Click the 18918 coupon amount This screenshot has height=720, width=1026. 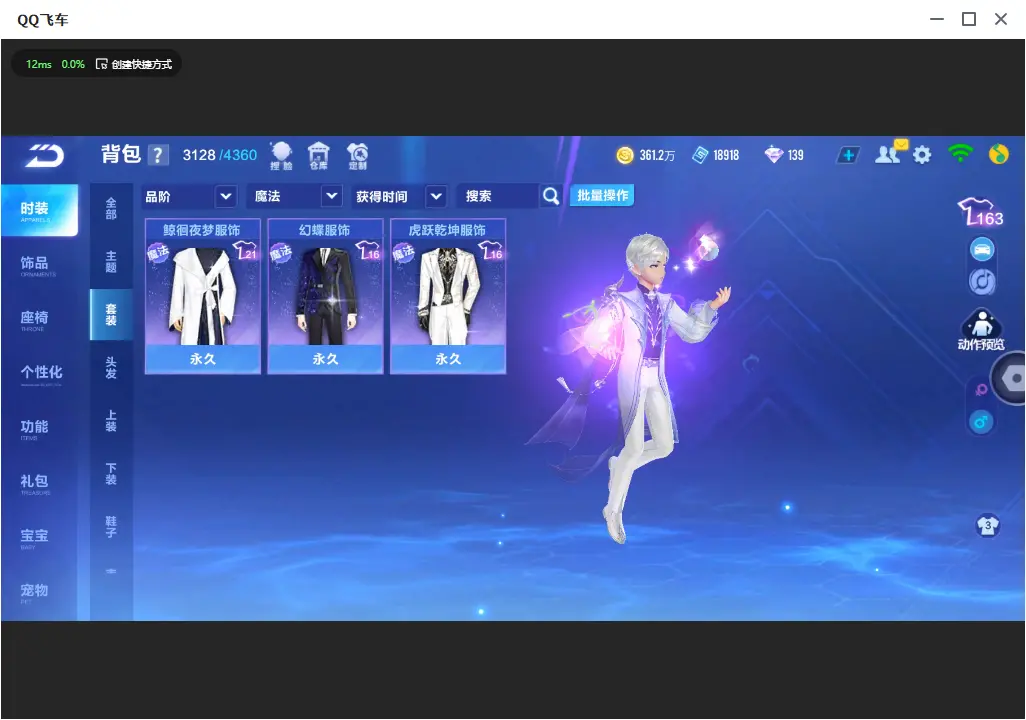pos(726,155)
